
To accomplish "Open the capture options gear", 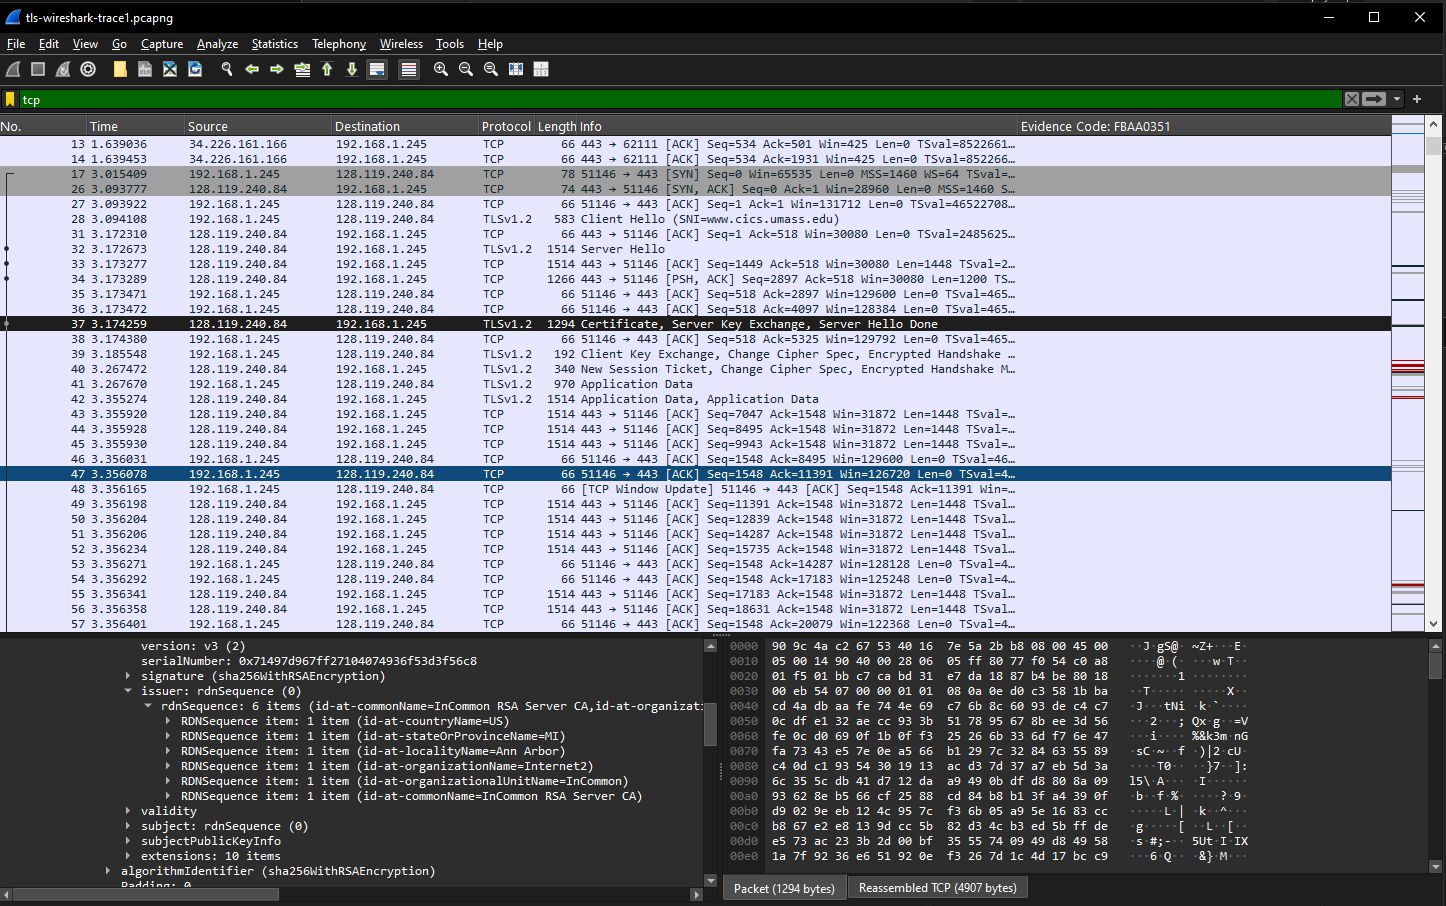I will pos(88,69).
